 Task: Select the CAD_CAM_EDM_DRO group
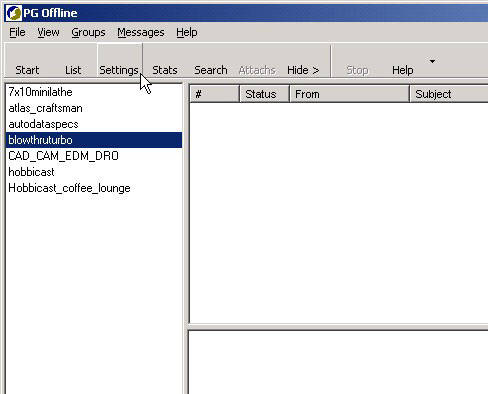(94, 156)
